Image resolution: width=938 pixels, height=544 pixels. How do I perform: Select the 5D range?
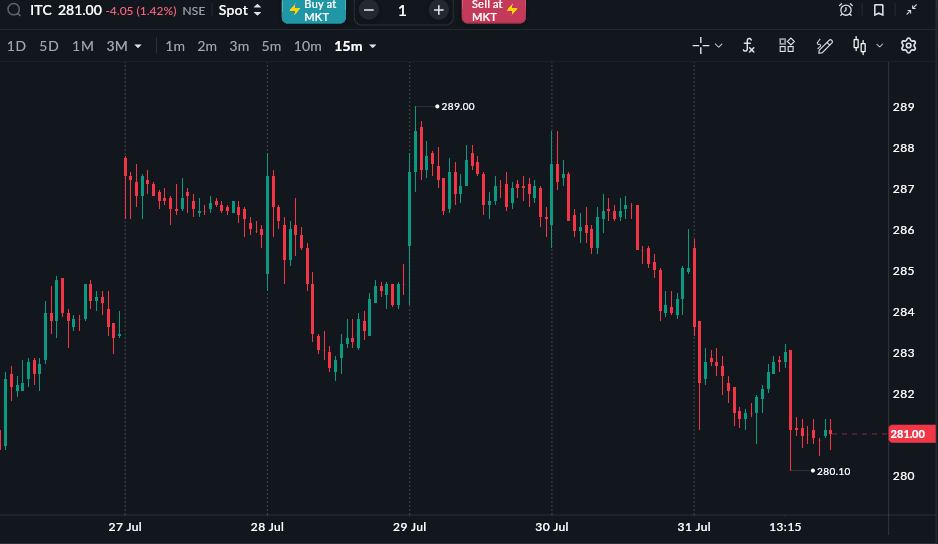(x=49, y=46)
